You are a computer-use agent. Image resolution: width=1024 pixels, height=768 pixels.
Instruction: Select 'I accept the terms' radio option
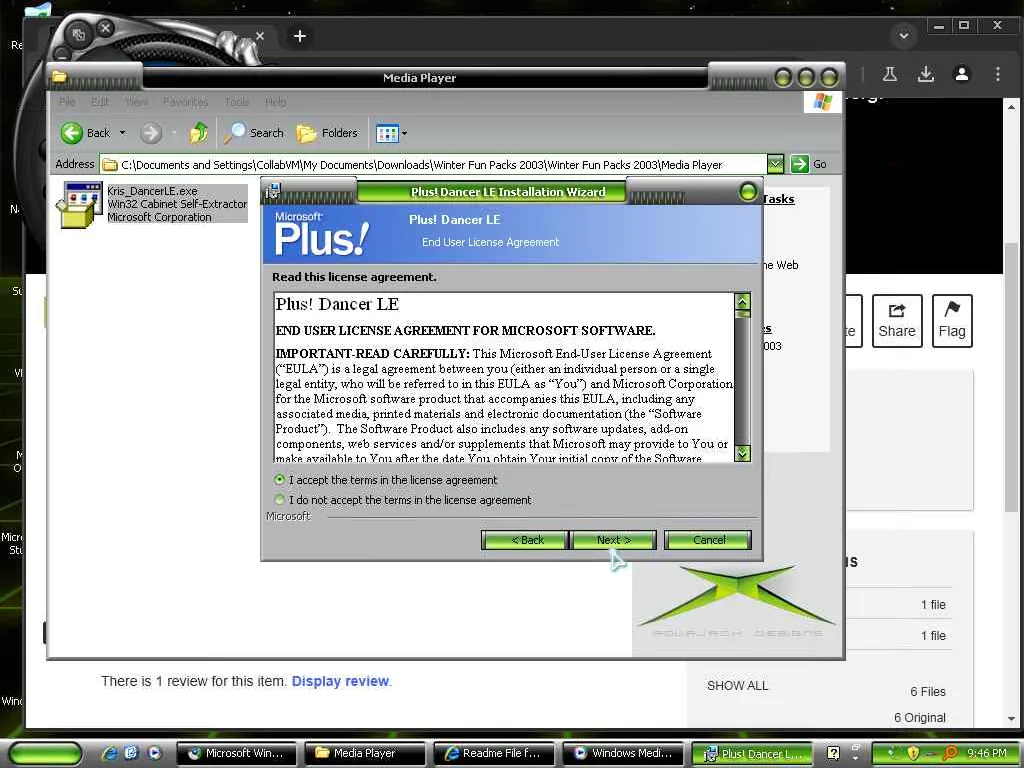(280, 480)
